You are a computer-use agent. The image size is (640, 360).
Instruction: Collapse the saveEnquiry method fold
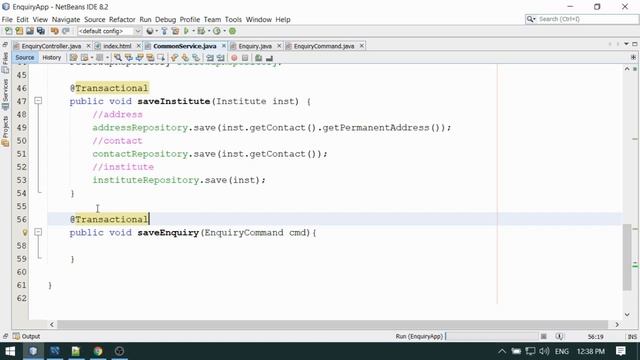pyautogui.click(x=38, y=232)
